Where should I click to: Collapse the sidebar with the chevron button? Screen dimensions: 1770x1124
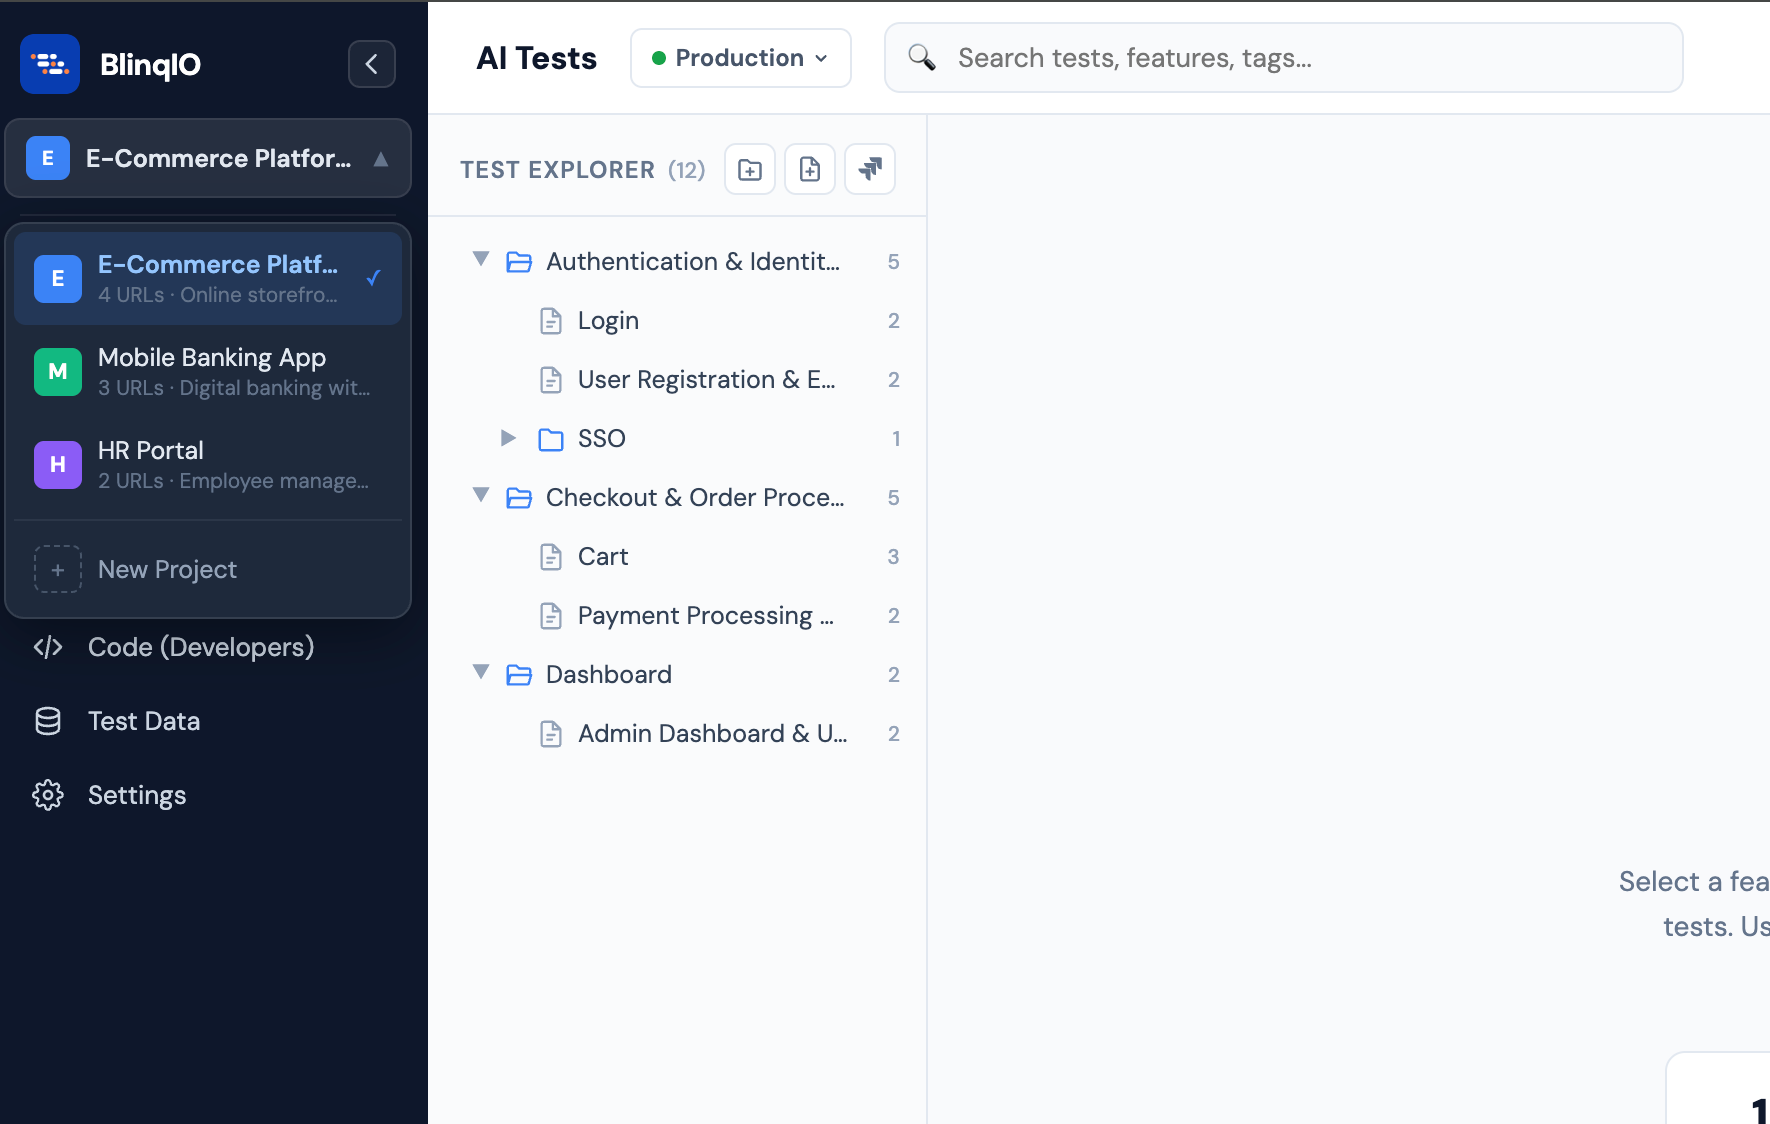(371, 64)
